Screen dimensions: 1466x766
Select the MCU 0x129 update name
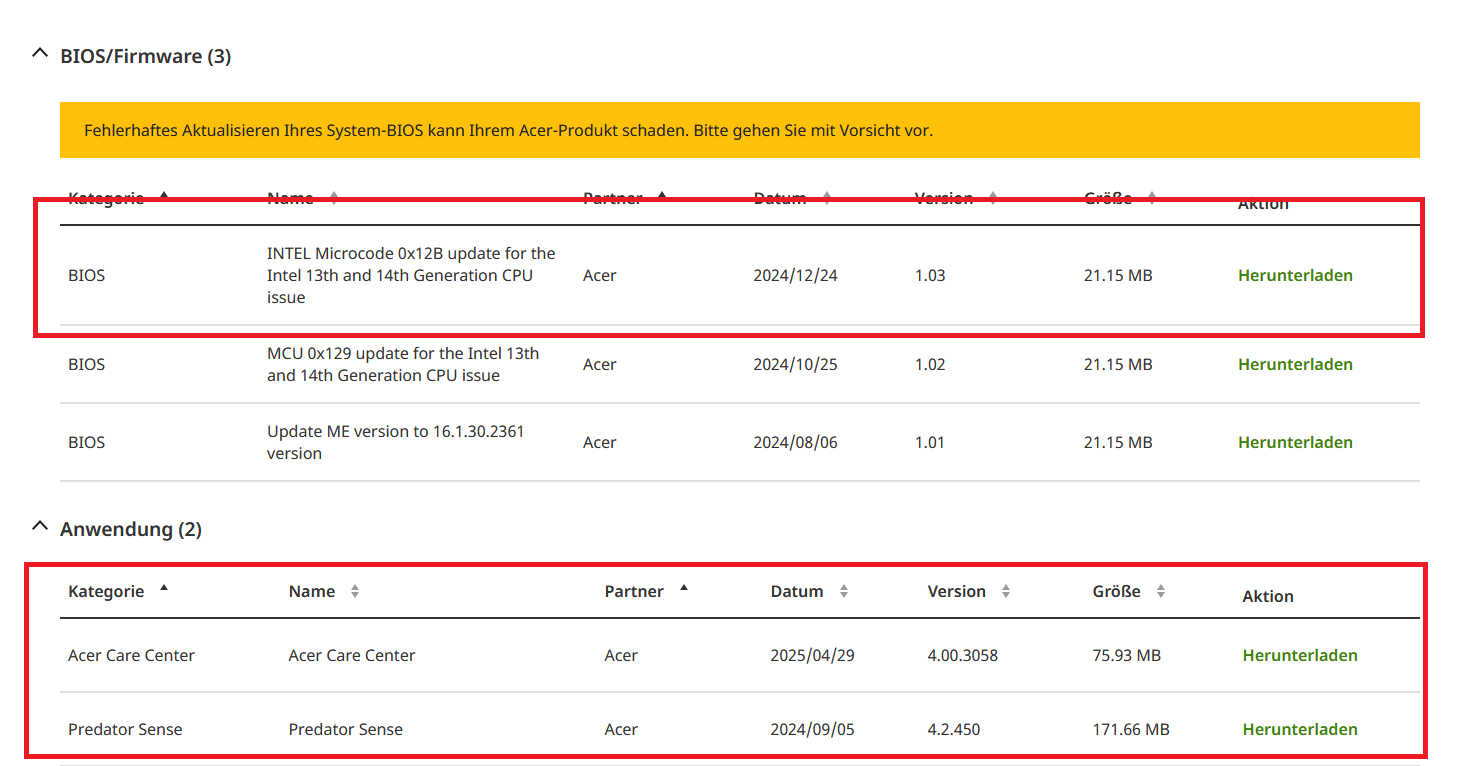[x=403, y=364]
